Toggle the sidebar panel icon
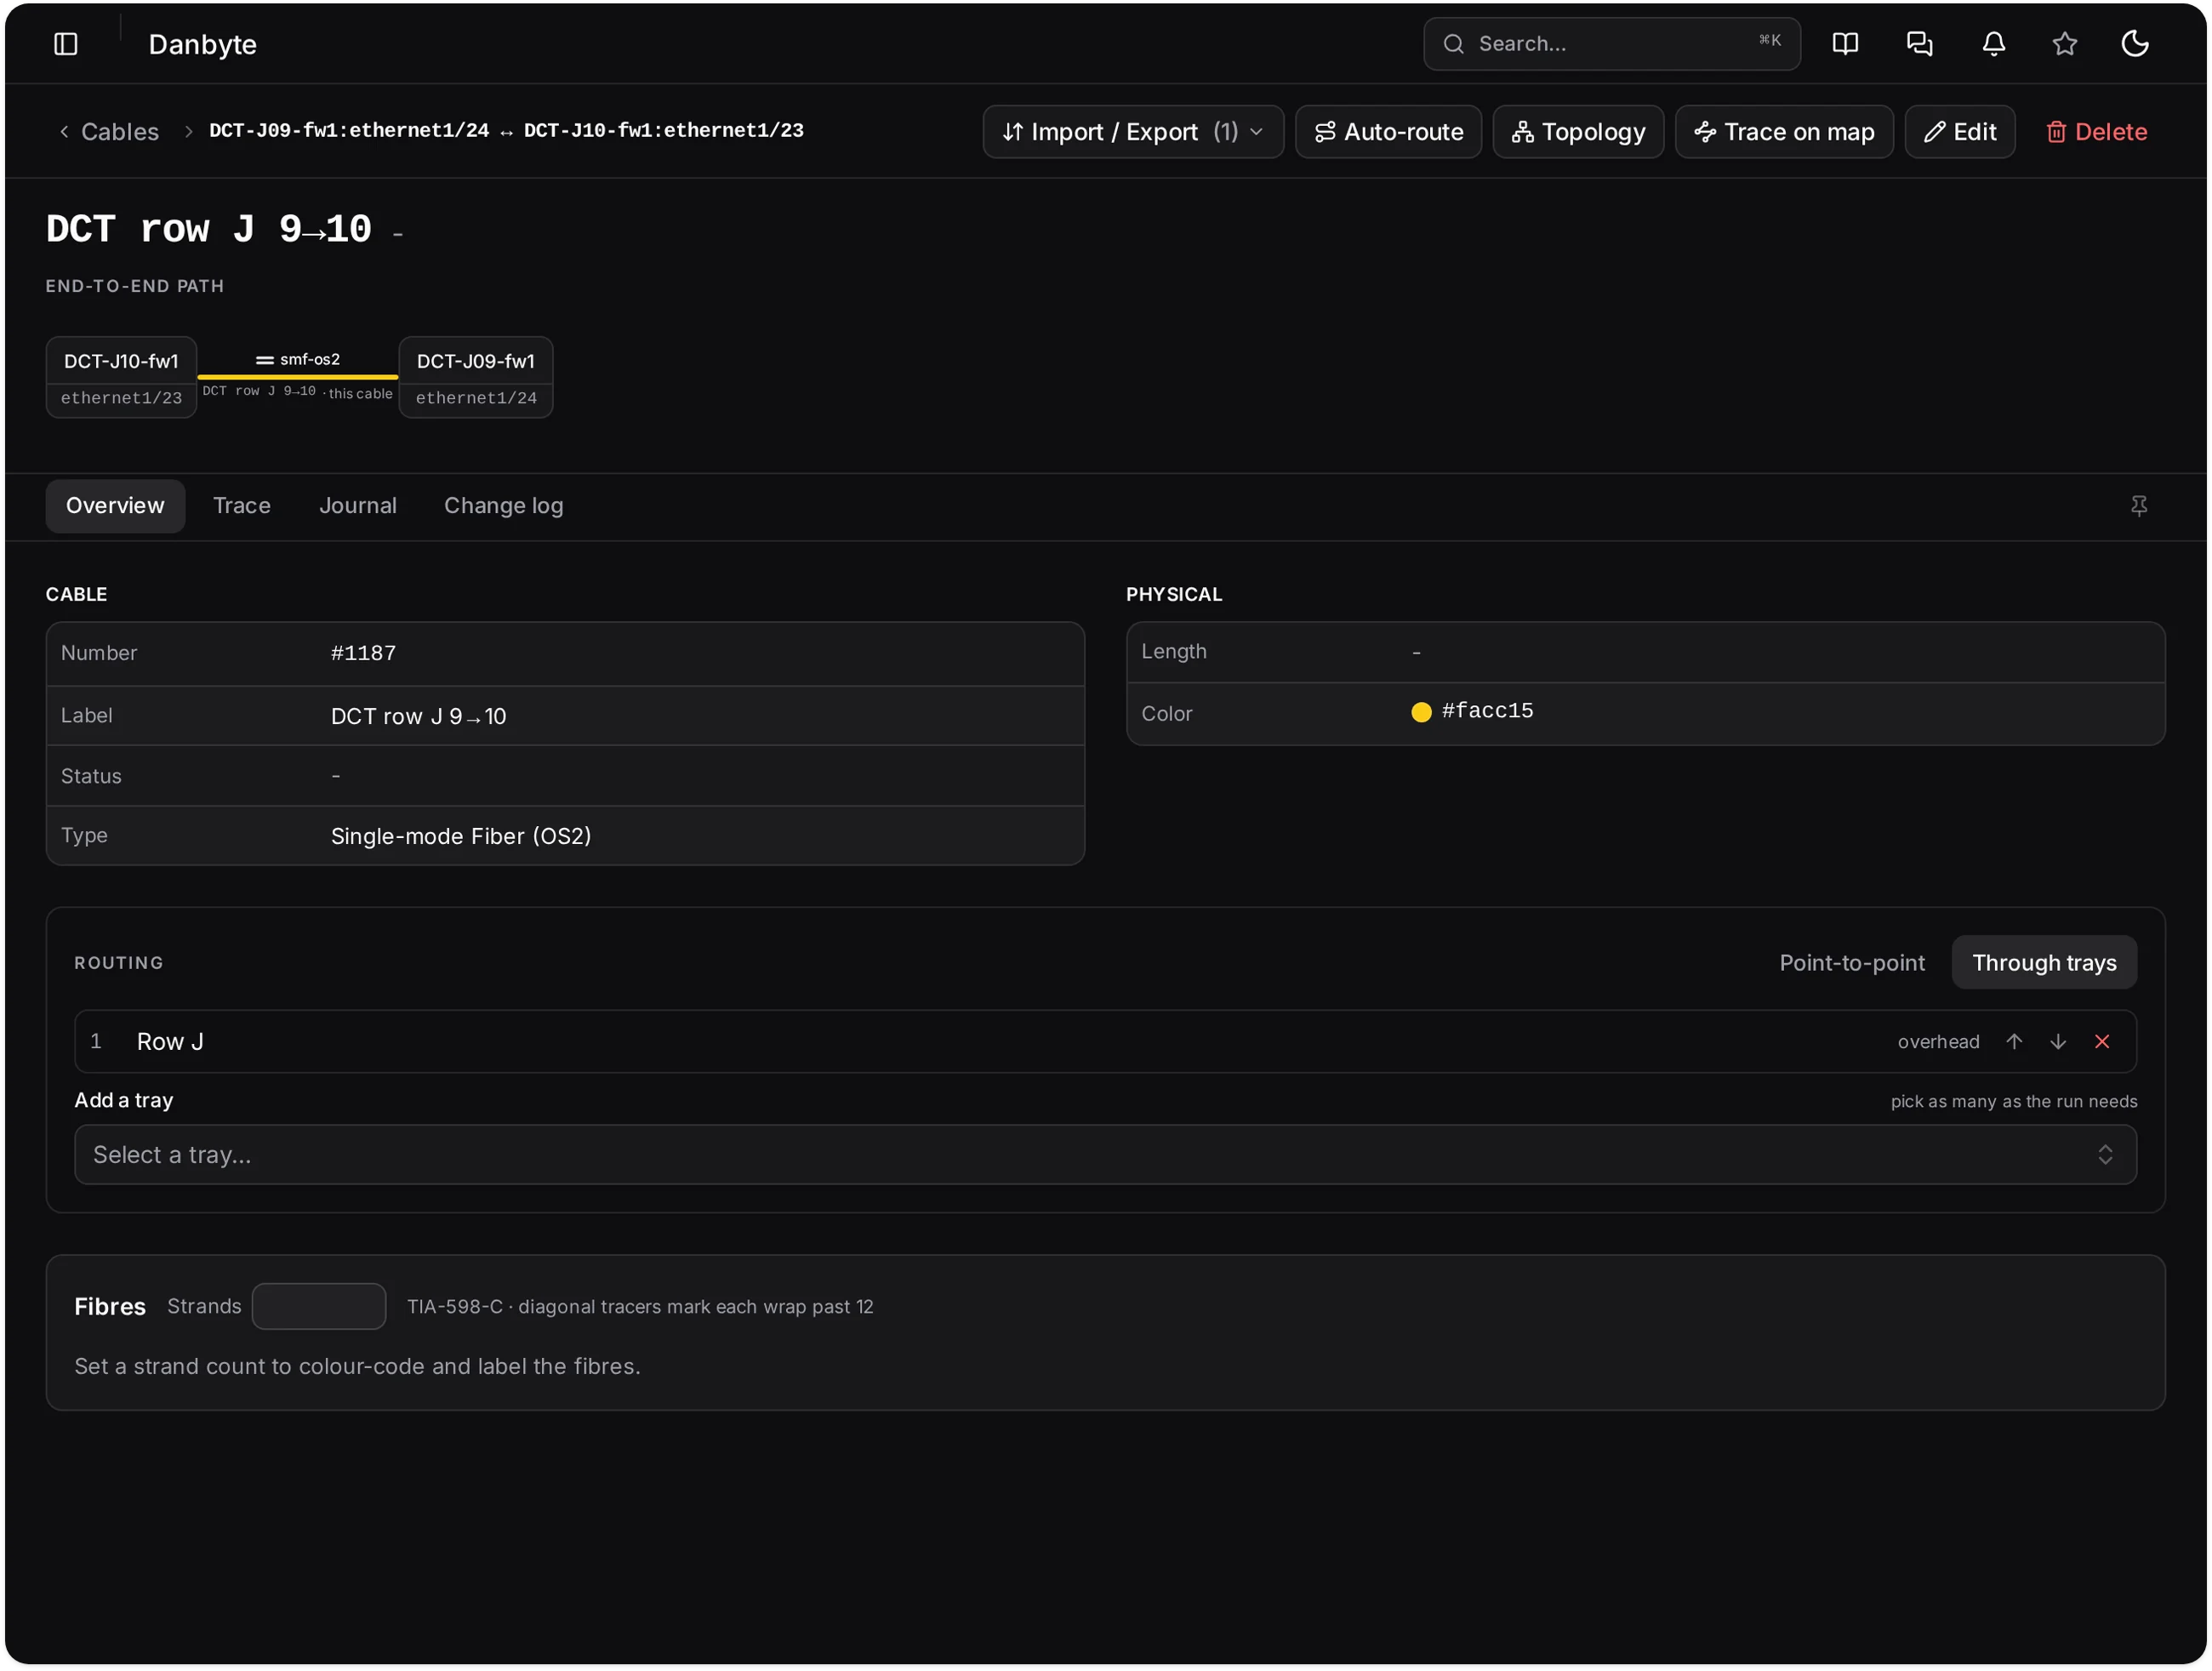This screenshot has width=2212, height=1671. point(66,44)
